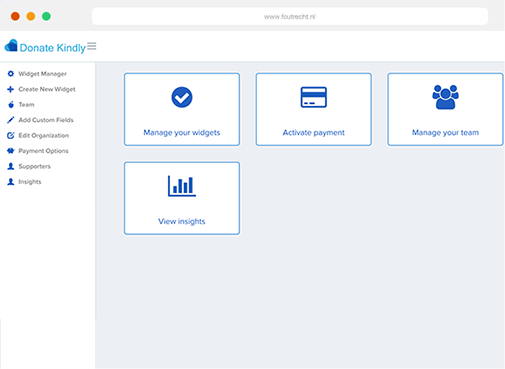Click the person icon beside Insights

point(11,182)
